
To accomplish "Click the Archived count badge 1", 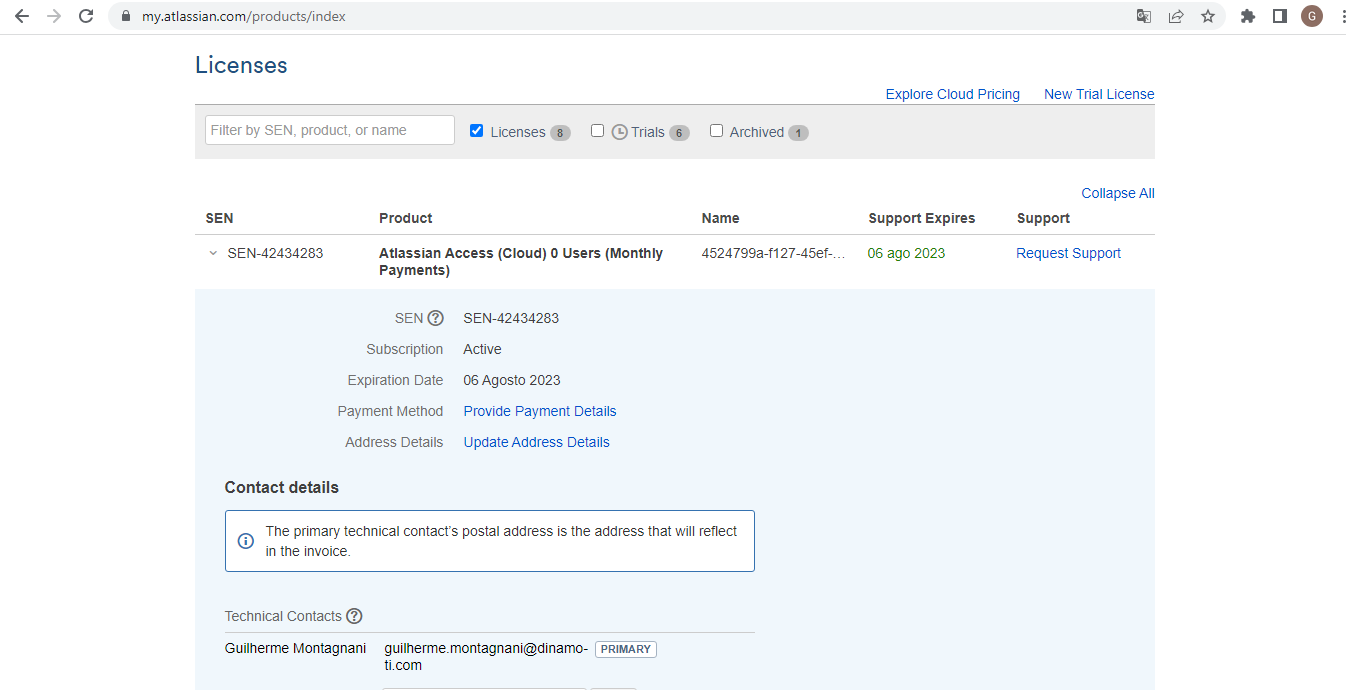I will pos(798,133).
